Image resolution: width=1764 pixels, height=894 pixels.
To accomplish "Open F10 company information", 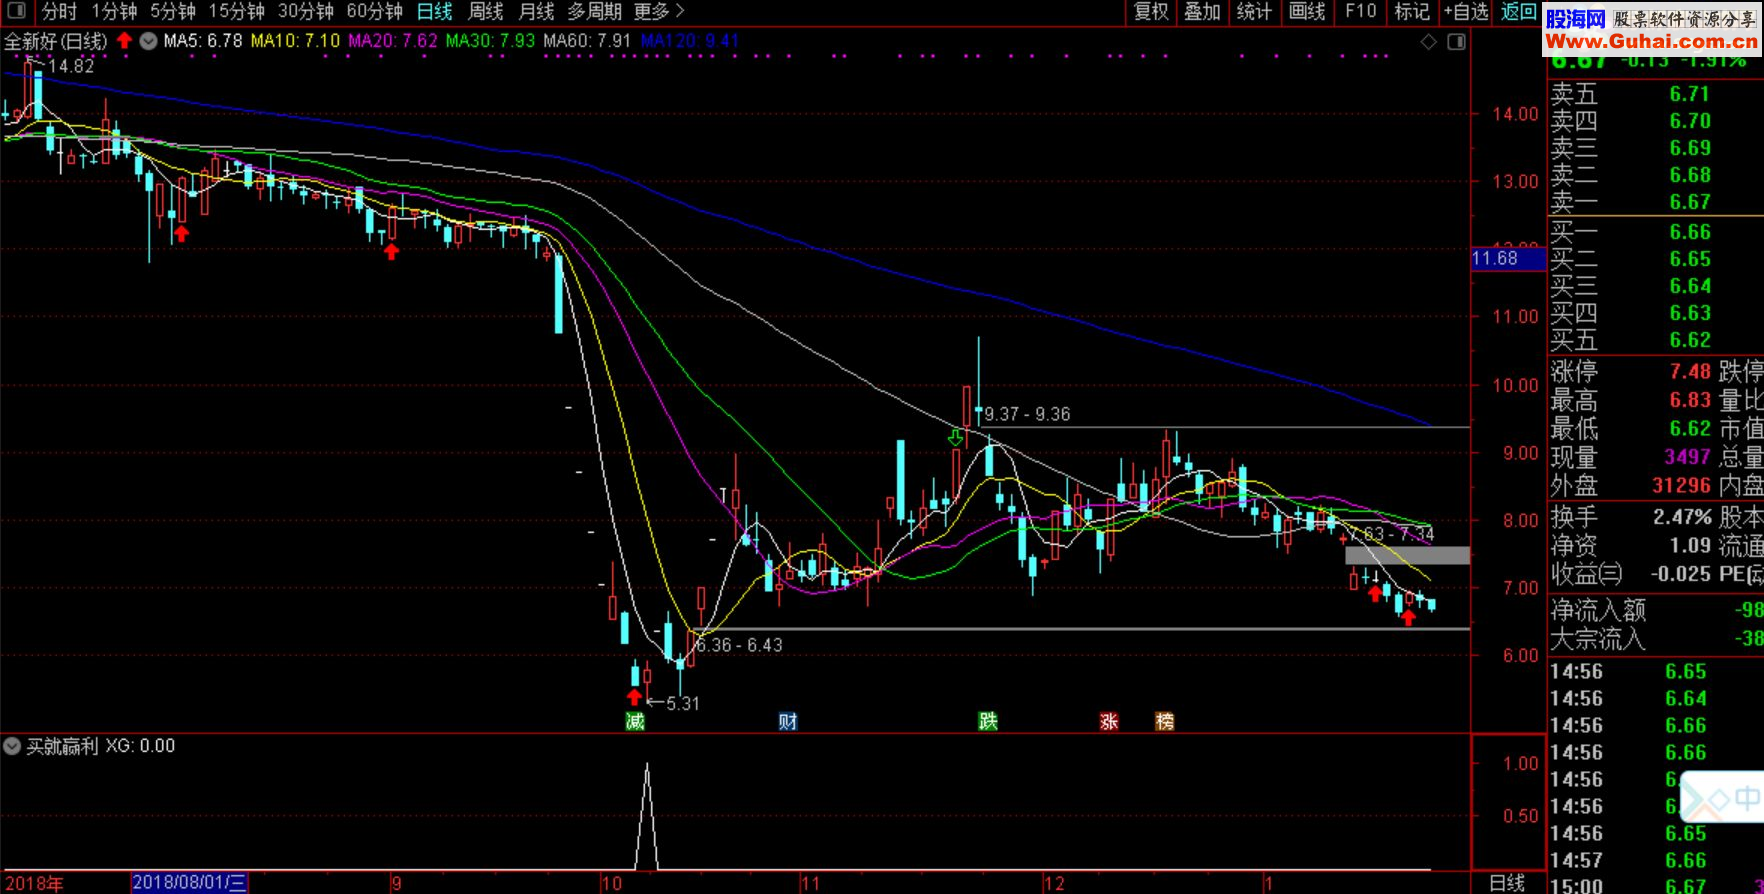I will point(1361,12).
